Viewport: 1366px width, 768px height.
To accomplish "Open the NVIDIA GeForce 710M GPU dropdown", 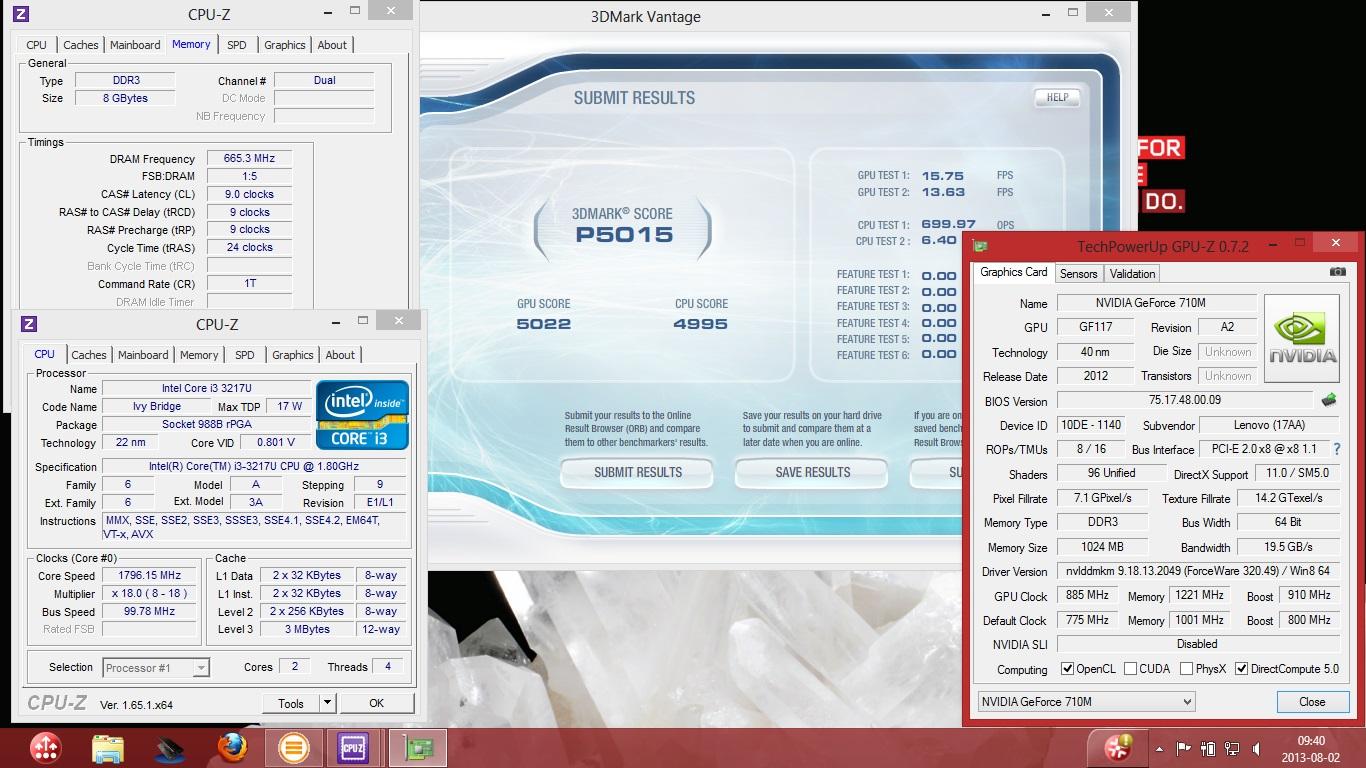I will pos(1086,702).
